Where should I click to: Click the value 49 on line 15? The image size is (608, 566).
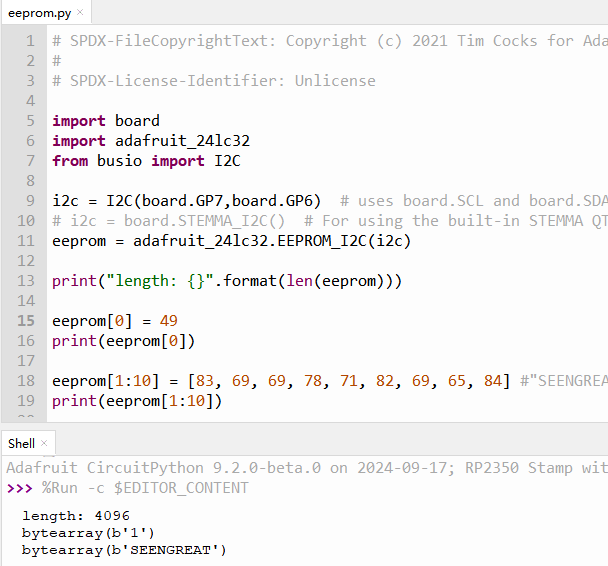pyautogui.click(x=168, y=321)
